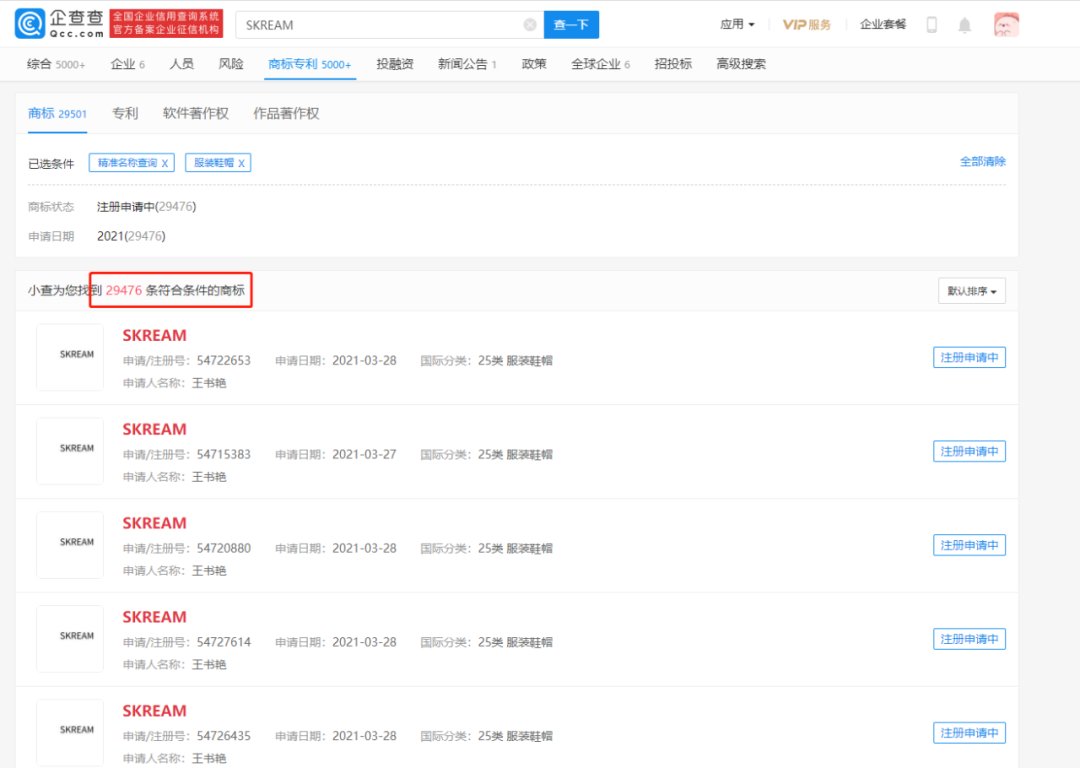Select the 2021 application date filter
This screenshot has width=1080, height=768.
pos(109,236)
